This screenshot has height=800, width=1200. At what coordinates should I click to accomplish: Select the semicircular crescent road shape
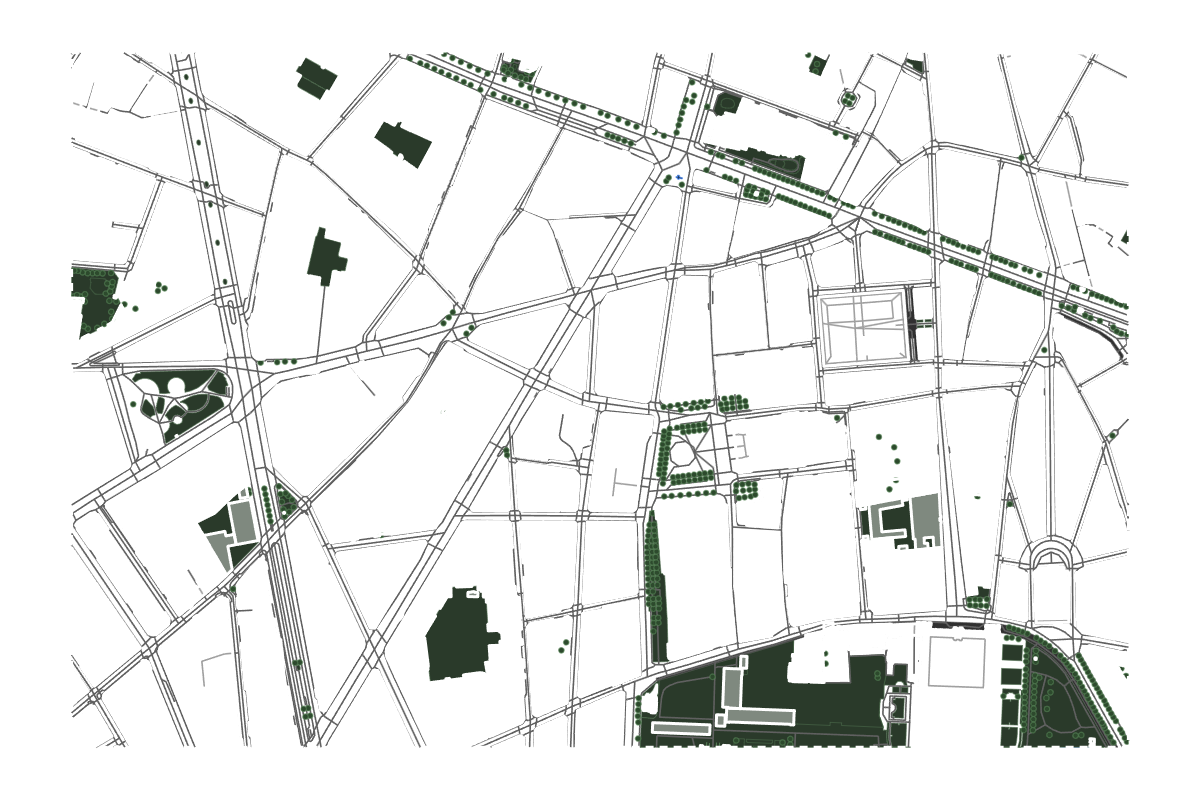pos(1051,553)
